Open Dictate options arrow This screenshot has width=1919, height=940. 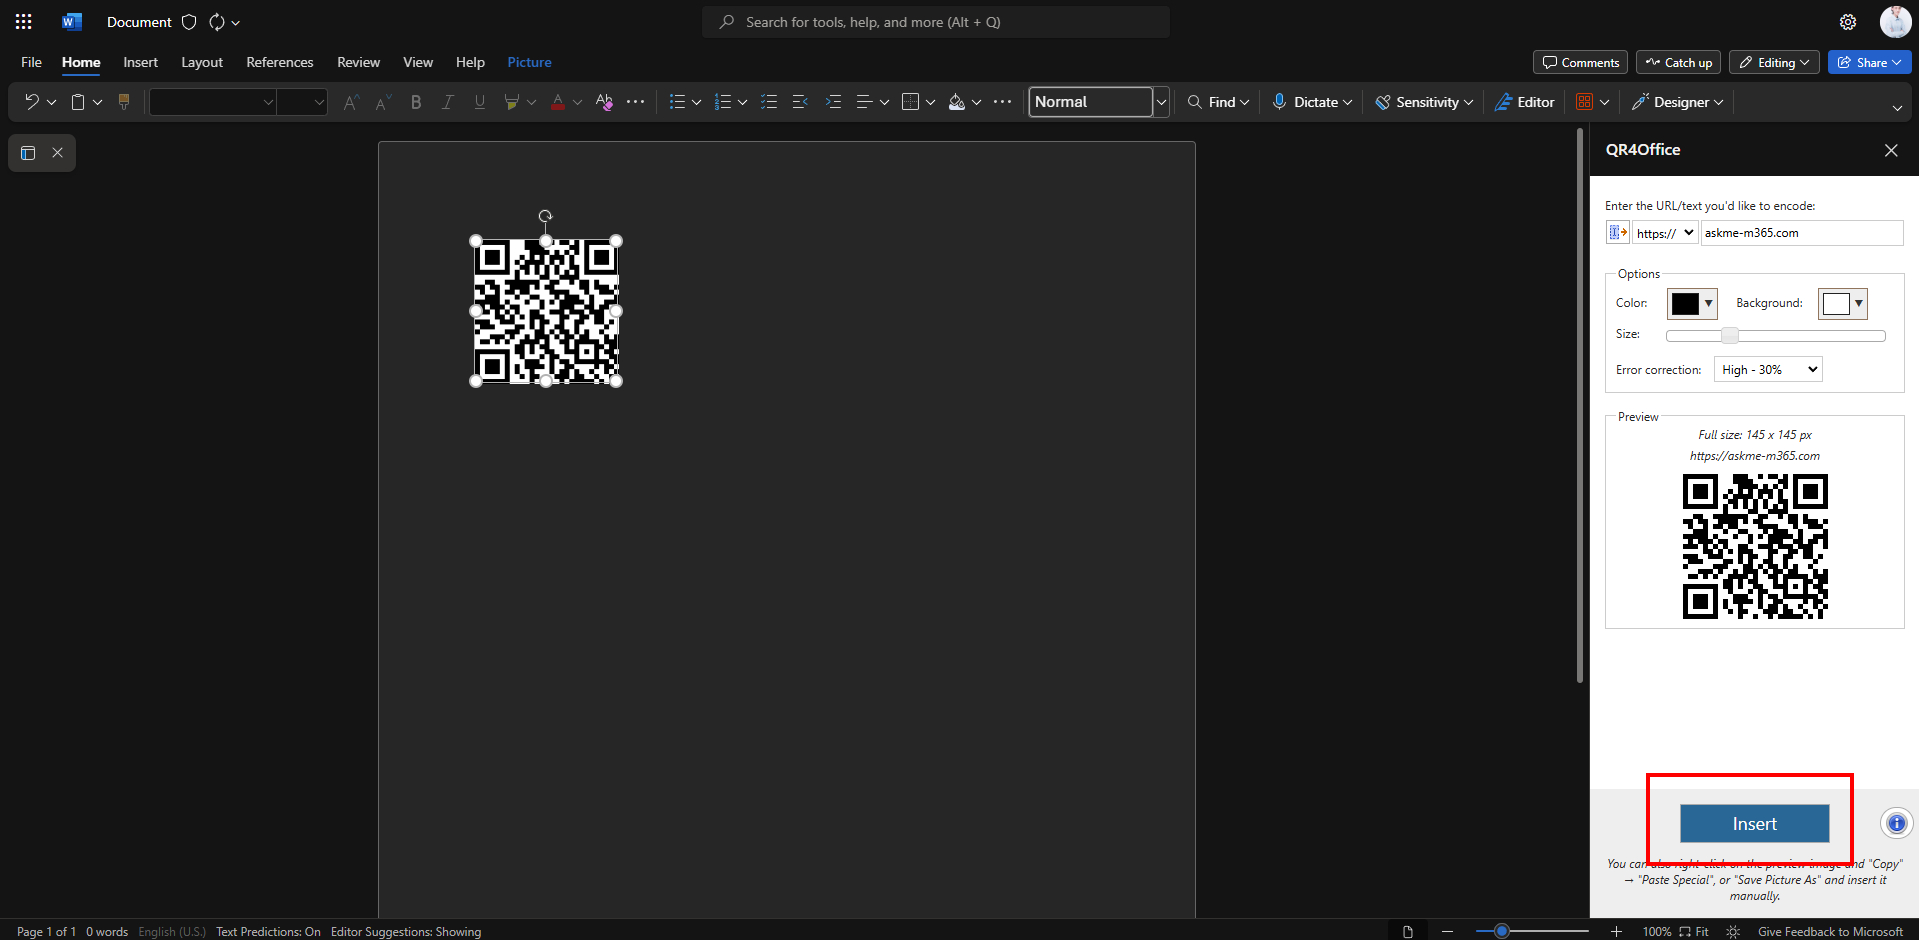[1347, 102]
